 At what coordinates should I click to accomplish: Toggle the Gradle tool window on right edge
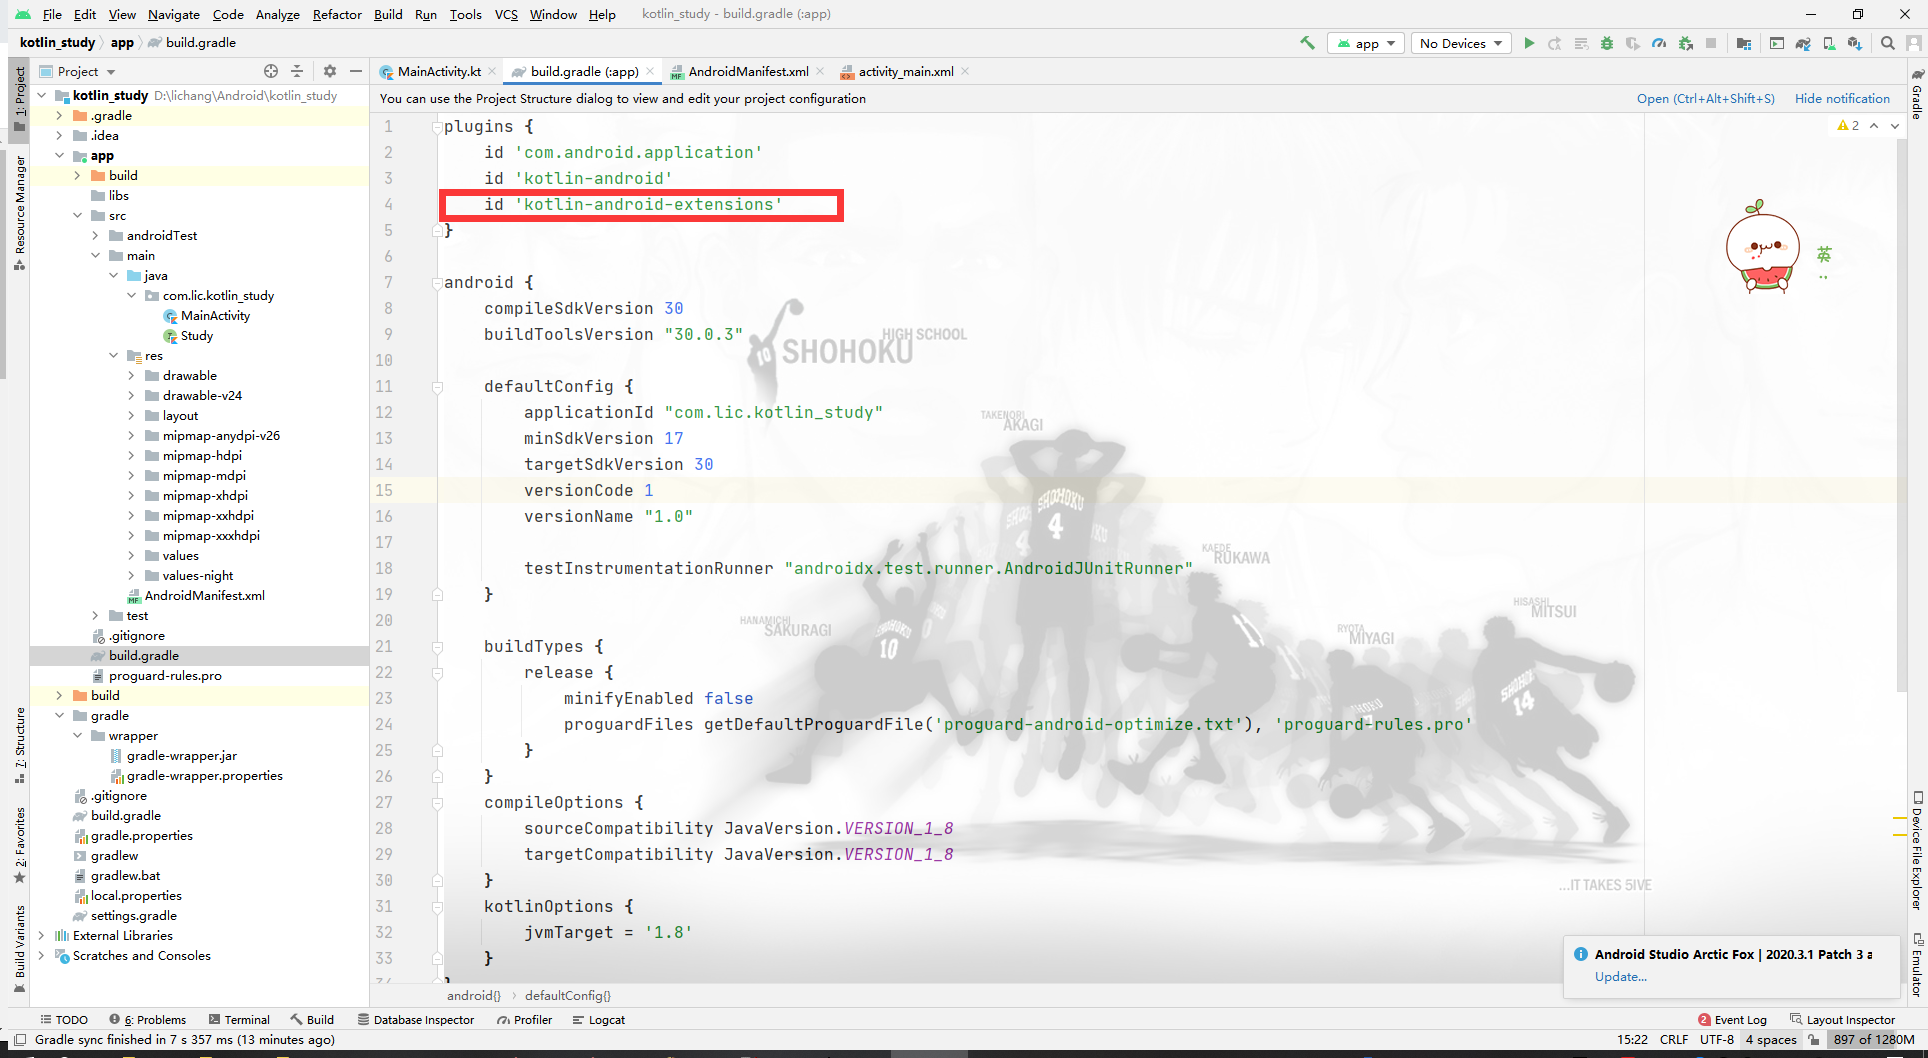(1917, 95)
